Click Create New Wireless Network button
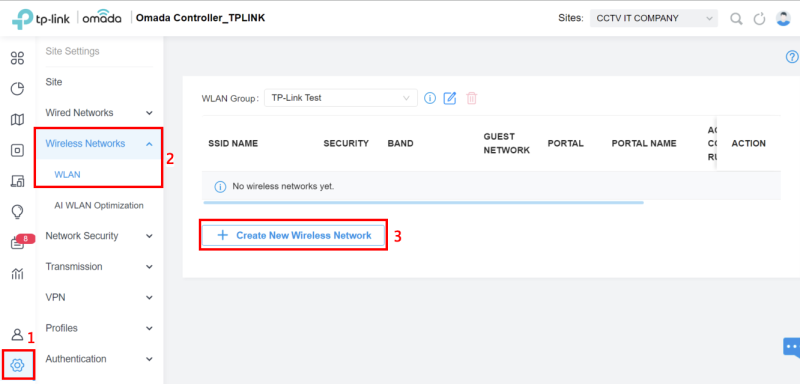The image size is (800, 384). pyautogui.click(x=293, y=236)
